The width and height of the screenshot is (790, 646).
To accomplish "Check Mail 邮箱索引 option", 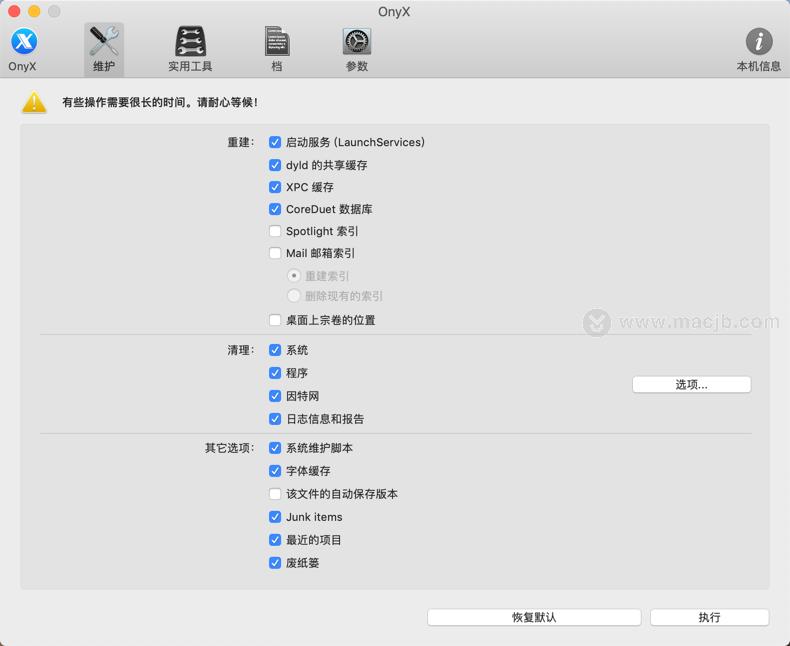I will tap(275, 253).
